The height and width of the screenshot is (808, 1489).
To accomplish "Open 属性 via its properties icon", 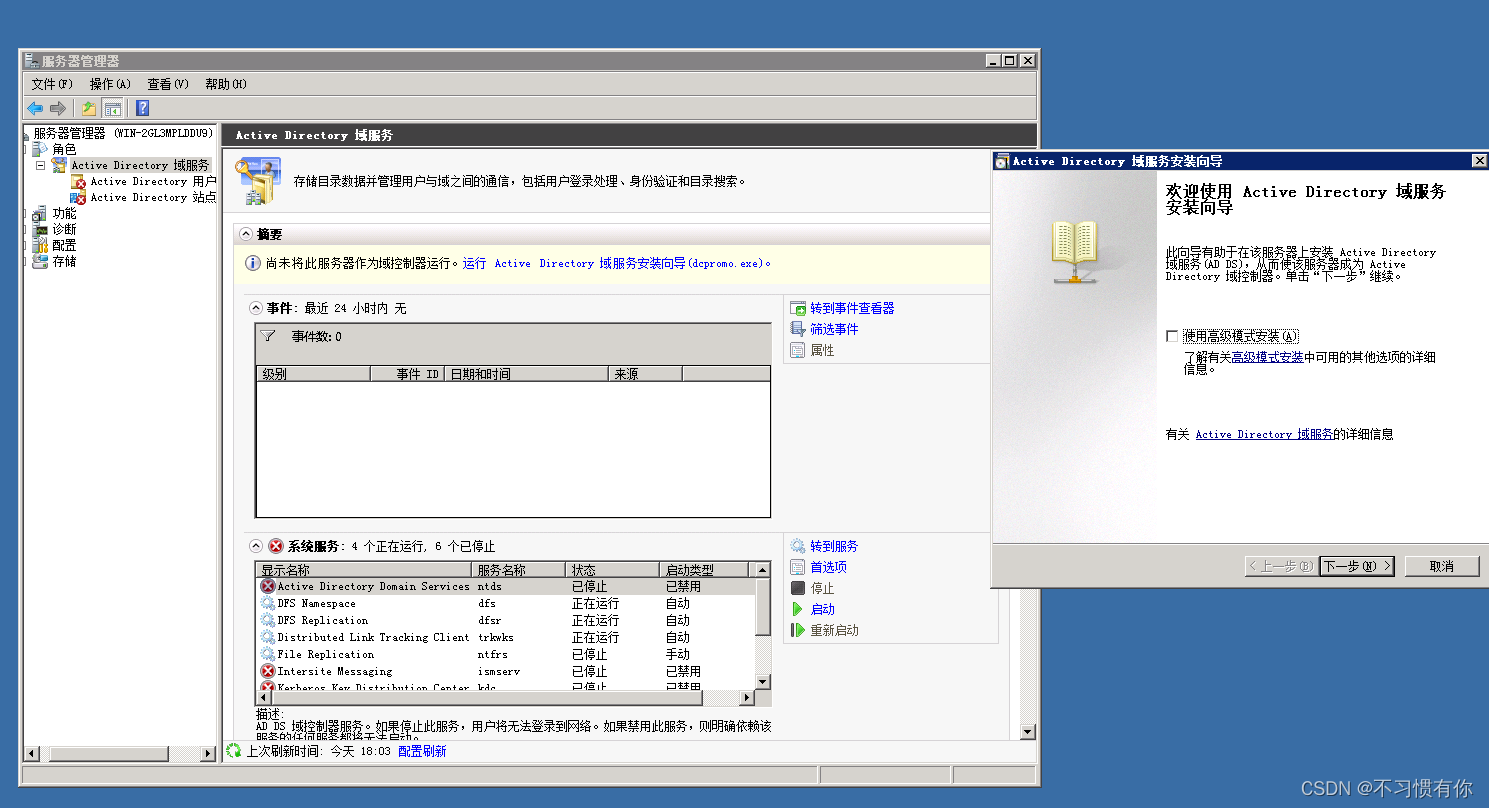I will pos(795,350).
